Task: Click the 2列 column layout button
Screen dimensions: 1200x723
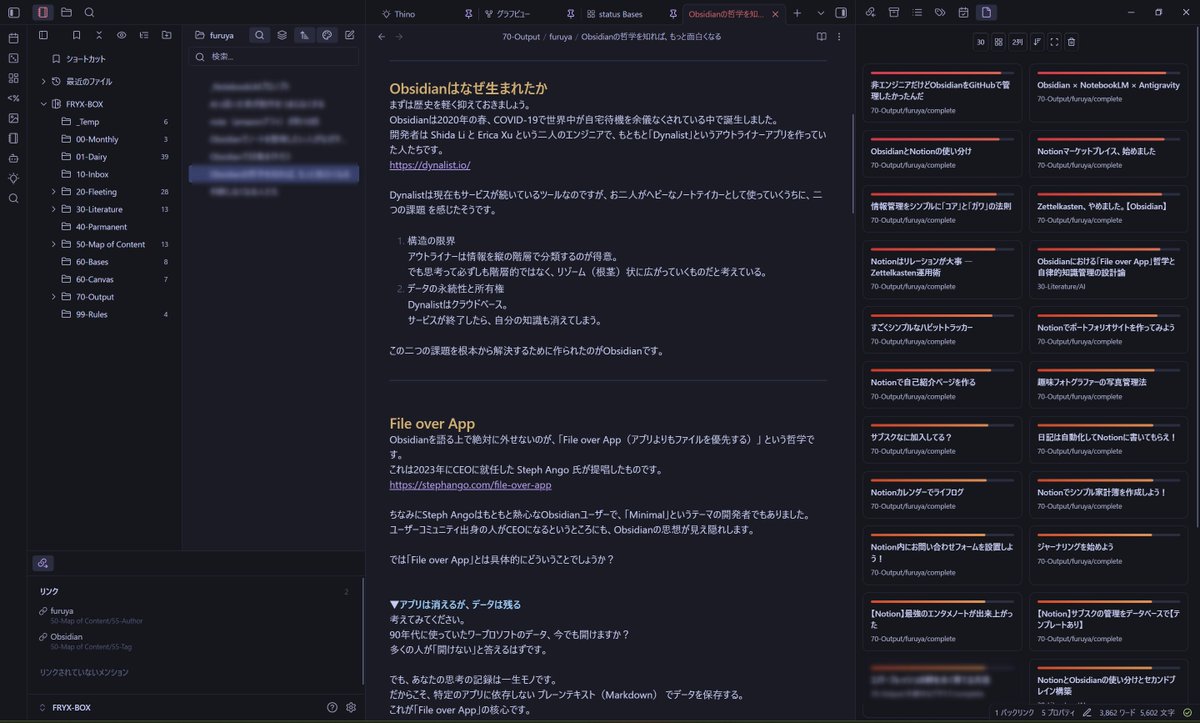Action: coord(1017,42)
